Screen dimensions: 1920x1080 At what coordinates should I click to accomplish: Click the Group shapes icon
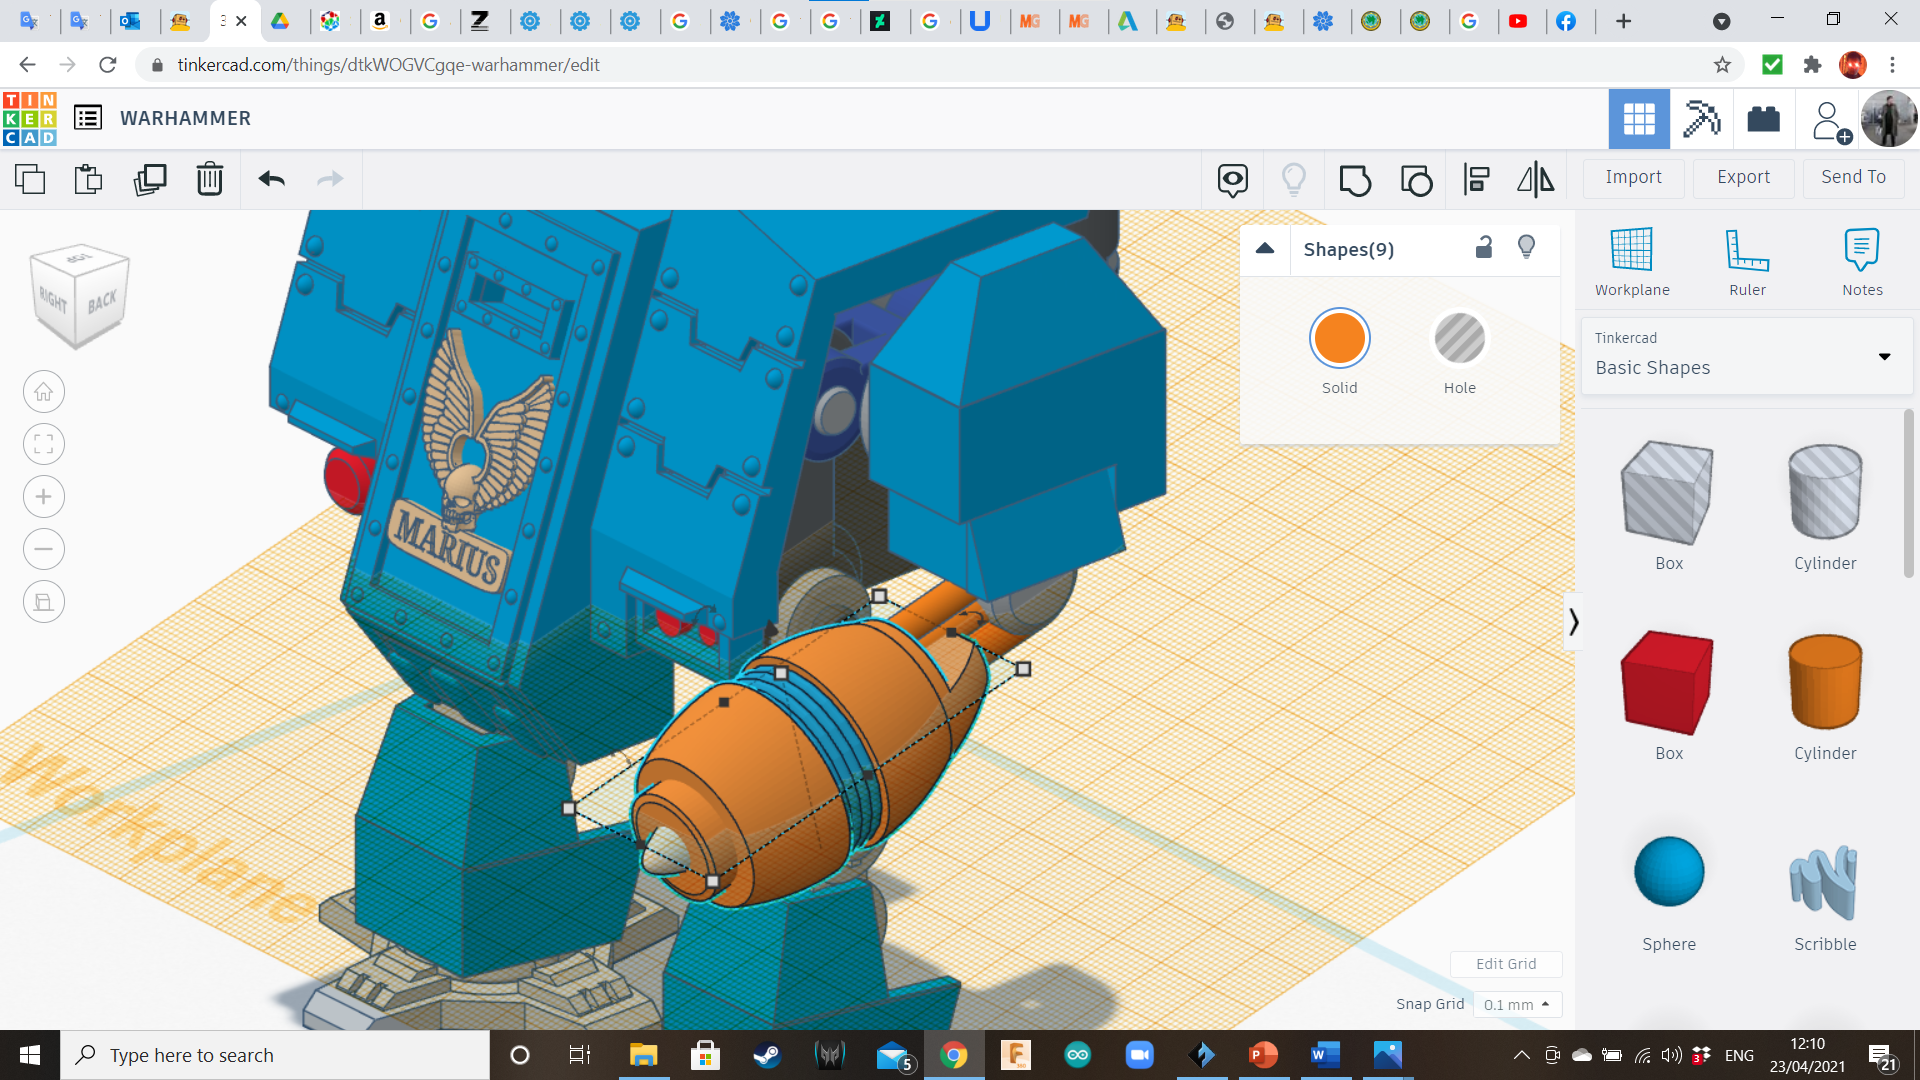(x=1355, y=180)
